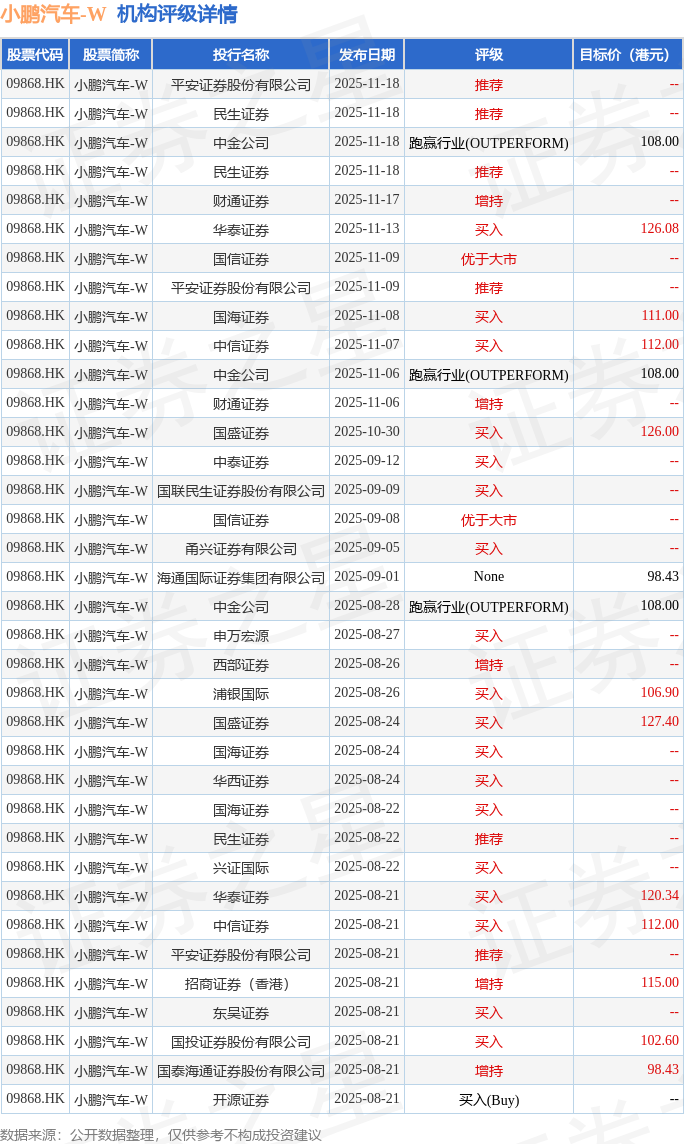This screenshot has width=684, height=1144.
Task: Click 买入 rating in 甬兴证券有限公司 row
Action: pyautogui.click(x=489, y=549)
